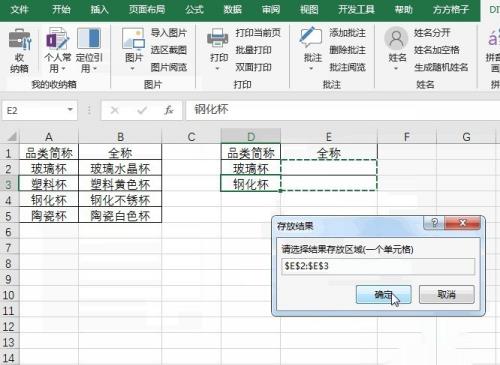Switch to the 插入 ribbon tab
The height and width of the screenshot is (365, 500).
pos(100,9)
